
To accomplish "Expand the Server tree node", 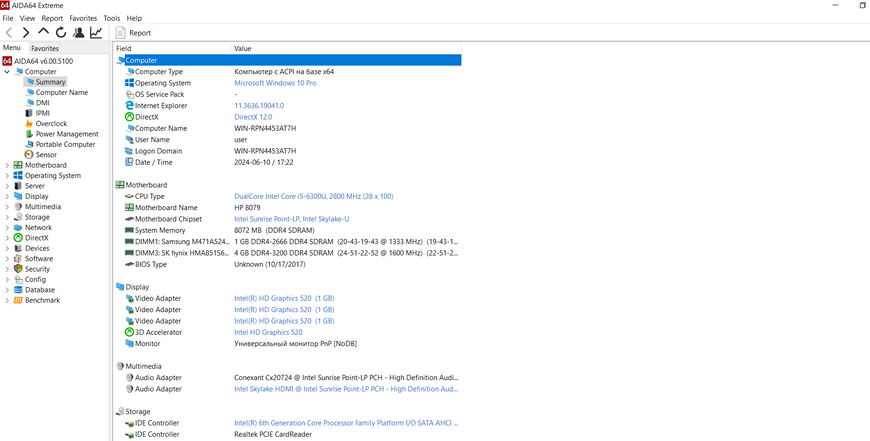I will coord(7,186).
